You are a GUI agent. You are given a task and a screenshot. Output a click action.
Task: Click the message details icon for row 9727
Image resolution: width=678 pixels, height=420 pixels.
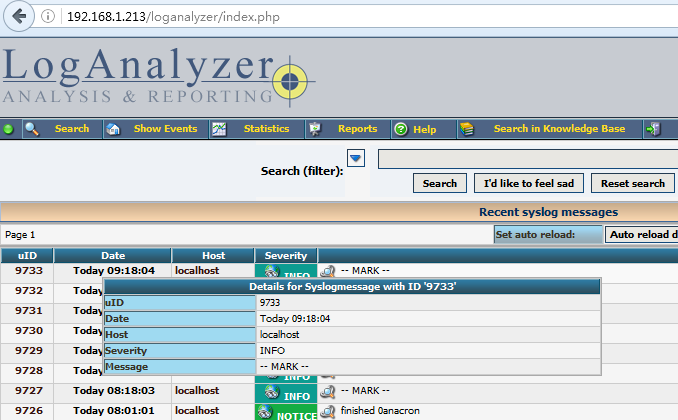pos(328,391)
